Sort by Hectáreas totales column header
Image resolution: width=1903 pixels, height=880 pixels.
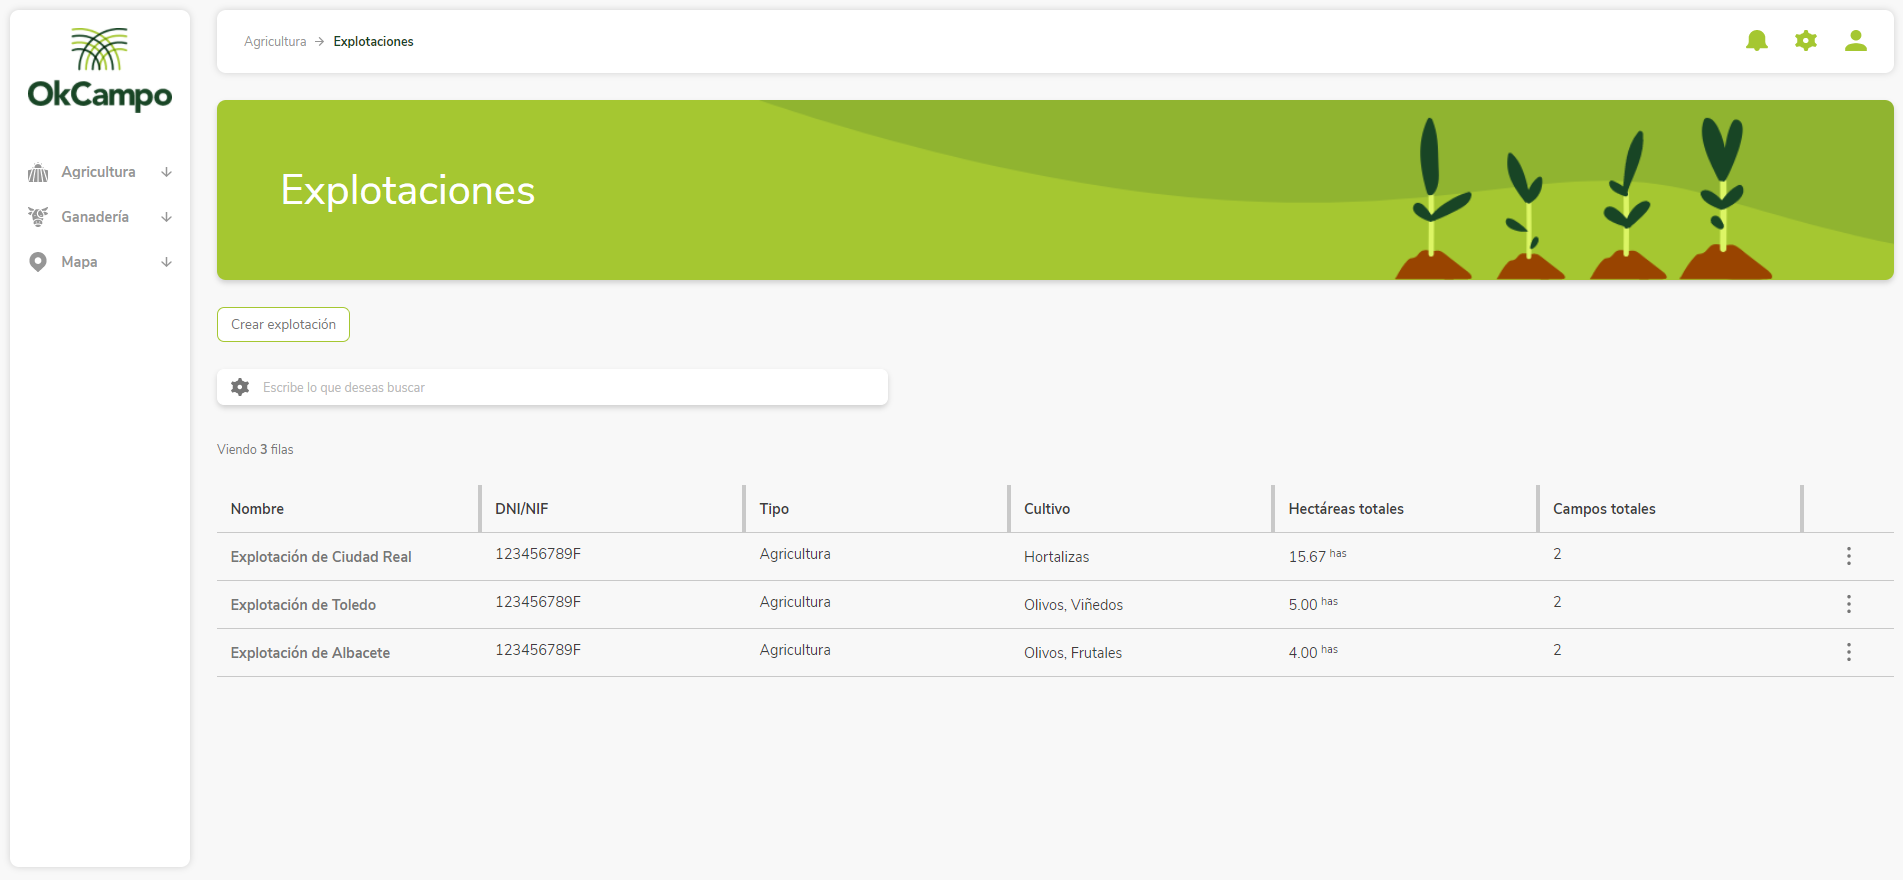[1346, 509]
